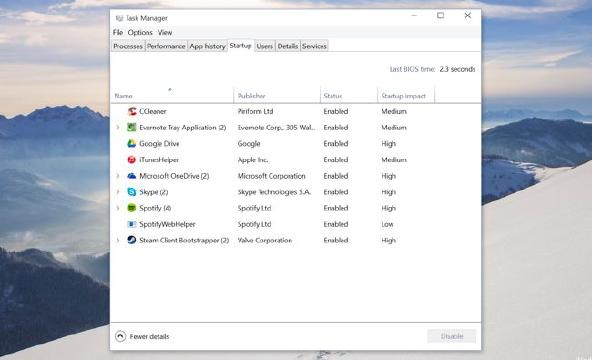Select the CCleaner startup icon
Viewport: 592px width, 360px height.
coord(132,111)
